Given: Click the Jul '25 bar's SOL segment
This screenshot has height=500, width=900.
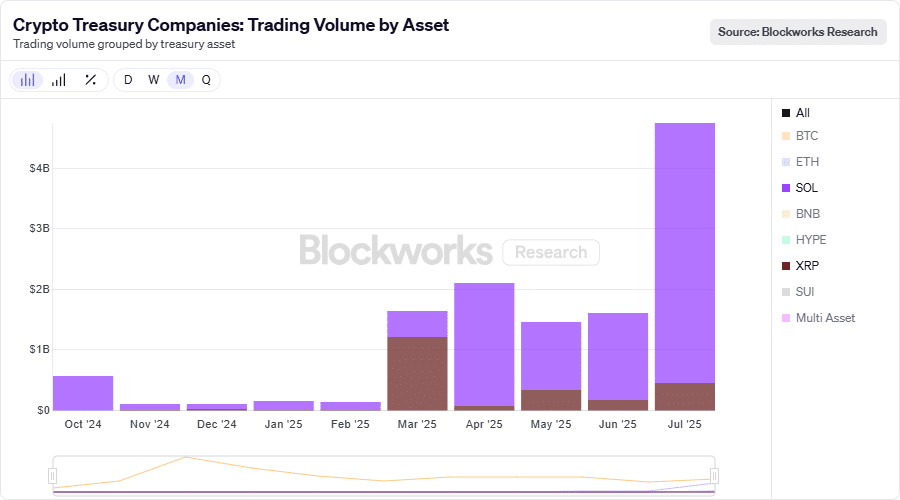Looking at the screenshot, I should coord(685,250).
